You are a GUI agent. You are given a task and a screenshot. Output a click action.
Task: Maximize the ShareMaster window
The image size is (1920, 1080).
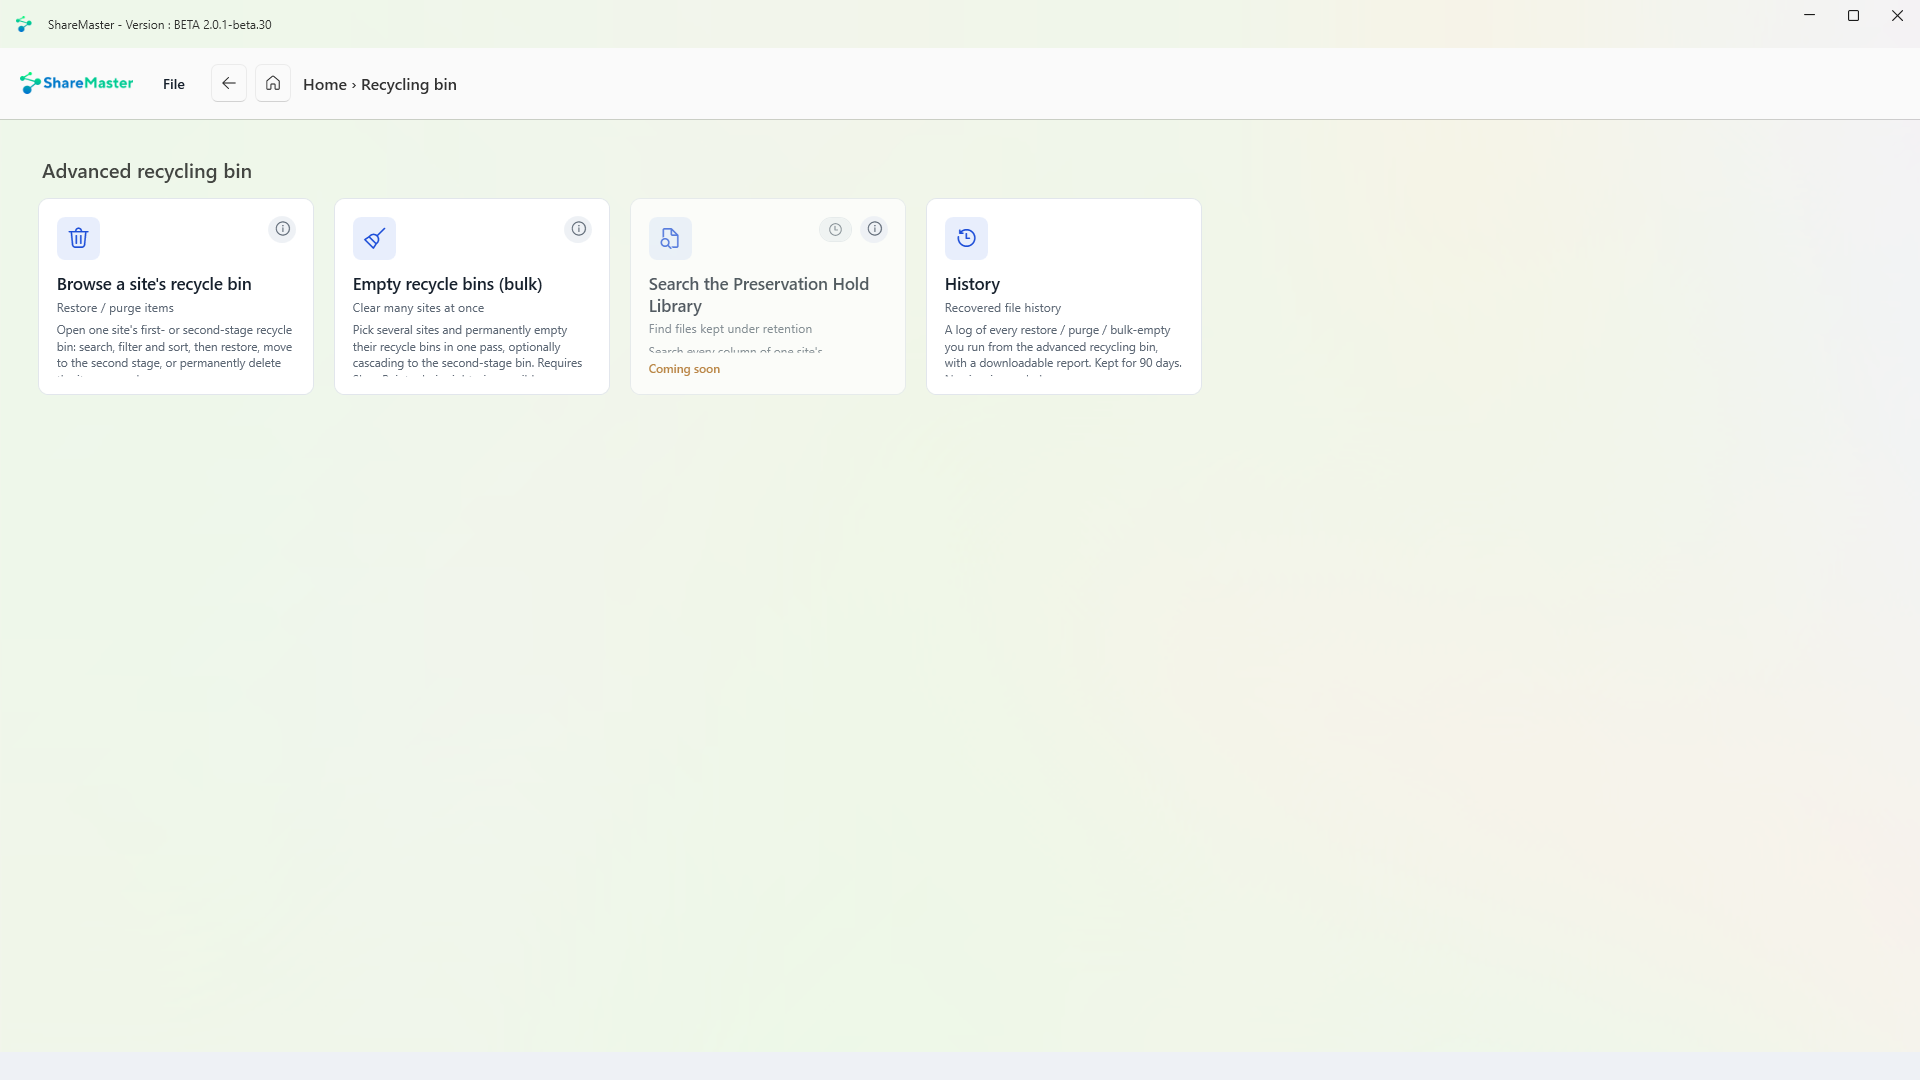(x=1853, y=16)
